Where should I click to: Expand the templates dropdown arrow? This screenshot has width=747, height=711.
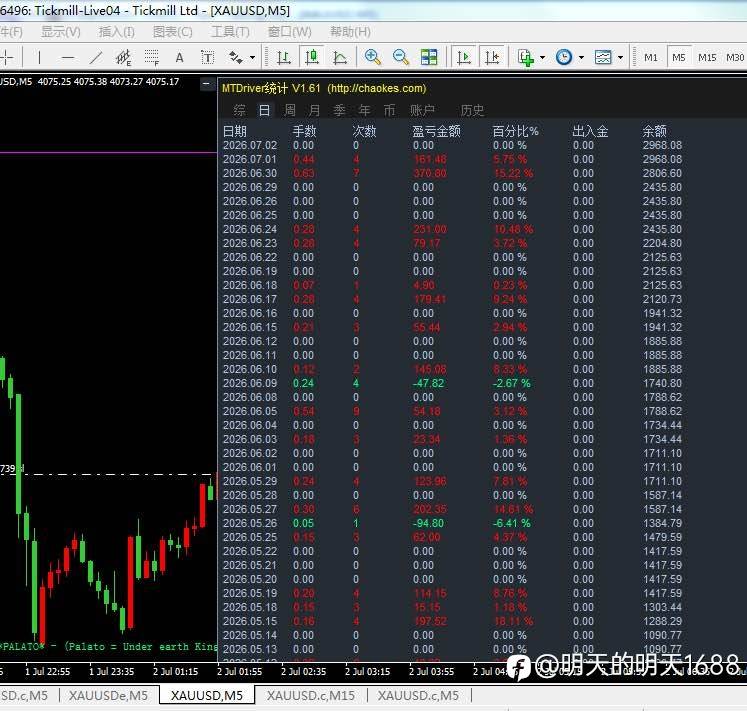620,58
